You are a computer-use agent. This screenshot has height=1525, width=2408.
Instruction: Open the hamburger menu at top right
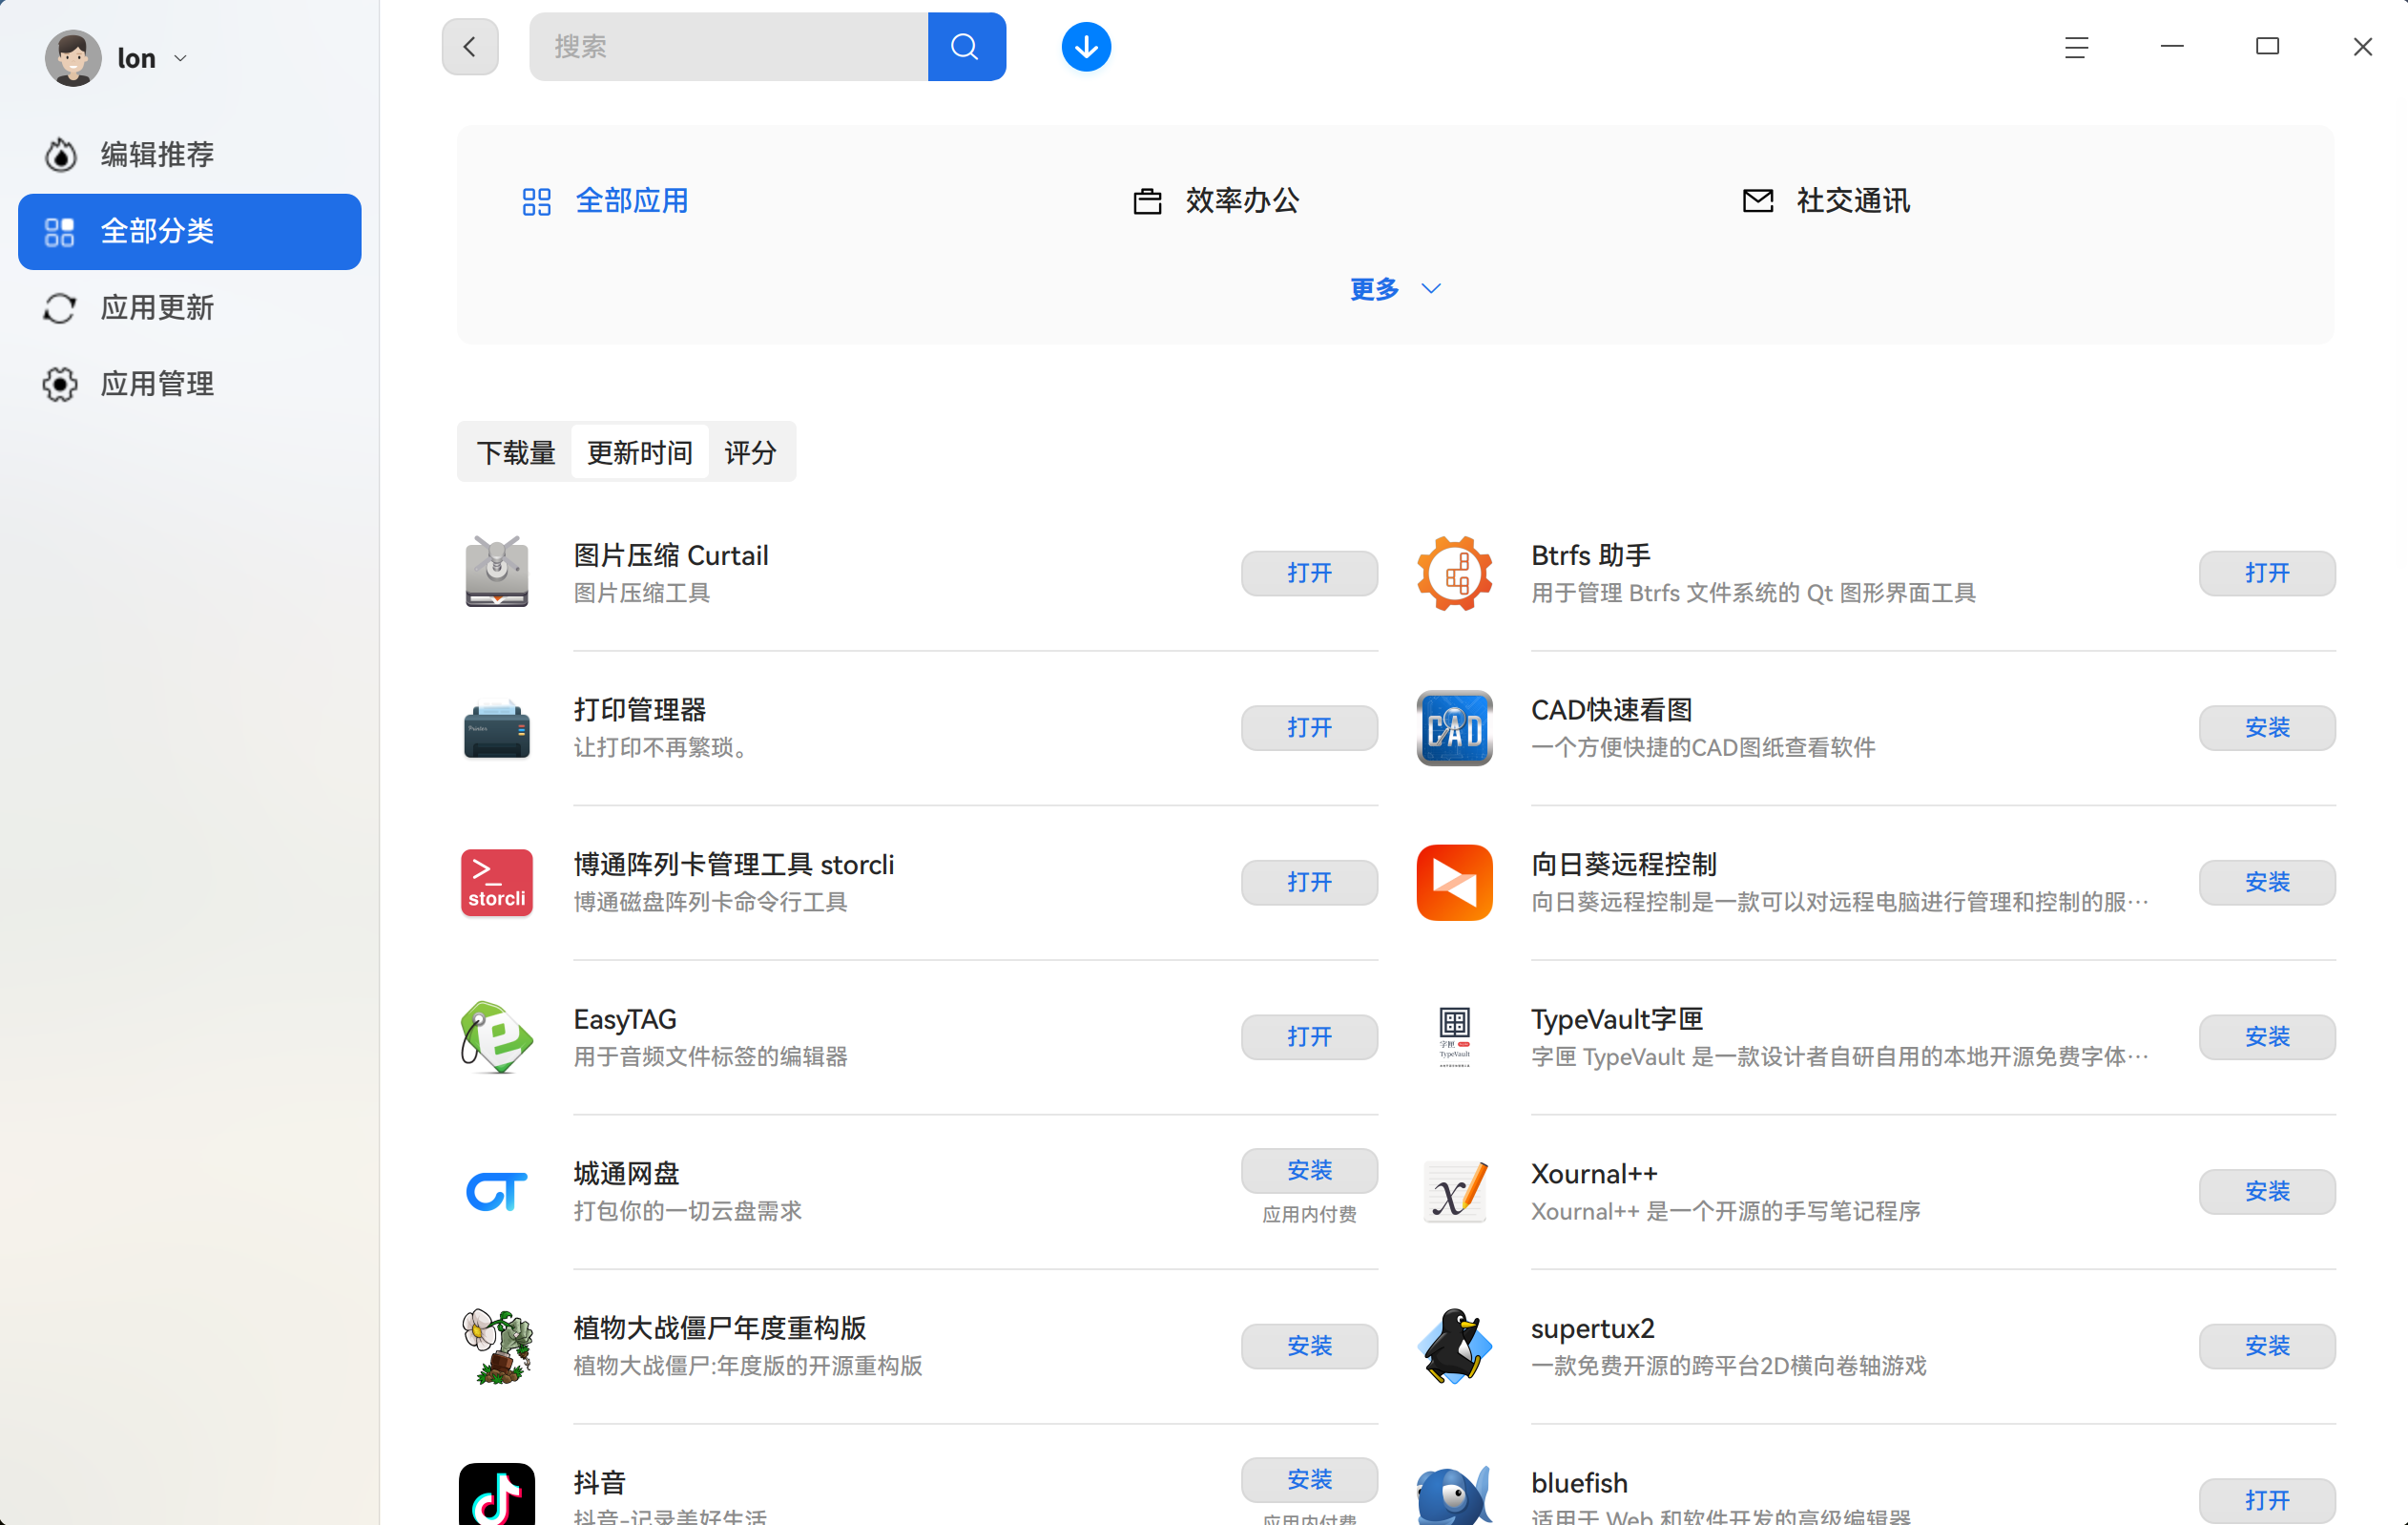[x=2076, y=46]
